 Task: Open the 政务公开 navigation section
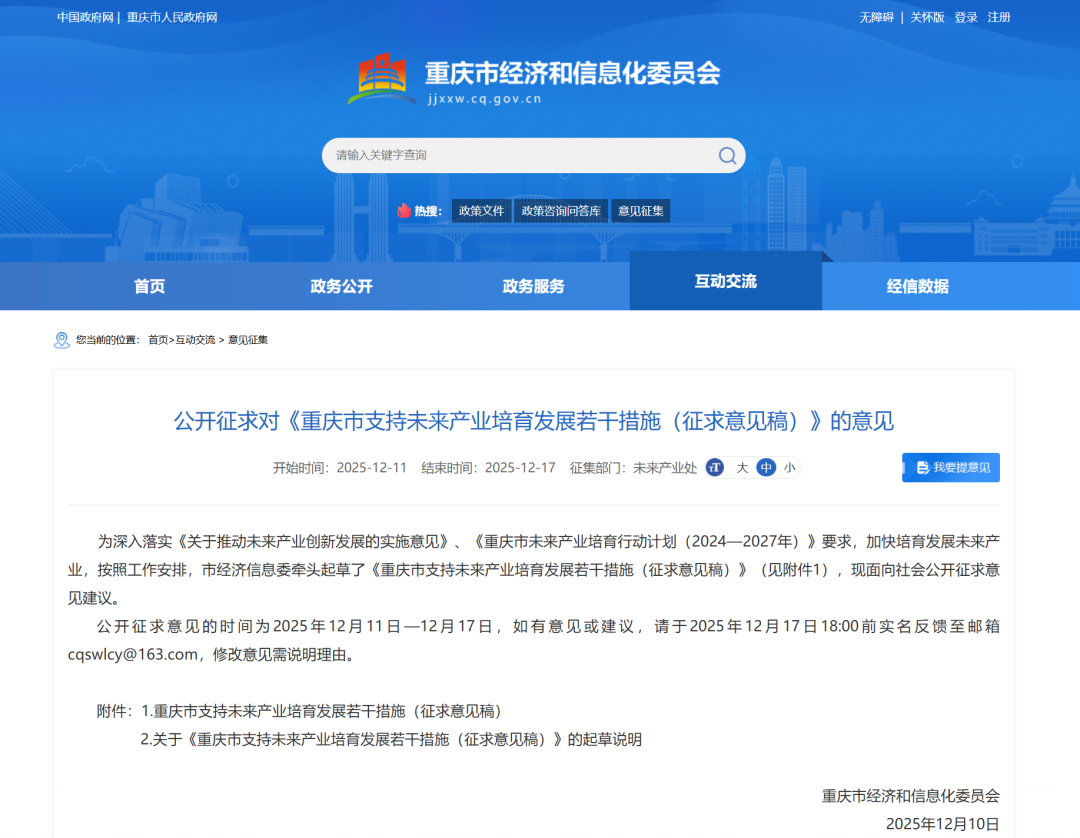(340, 286)
